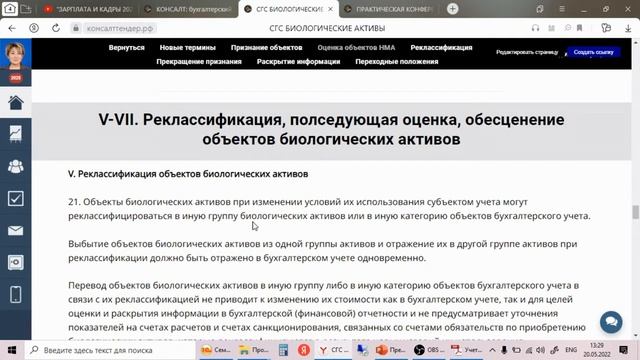The image size is (640, 360).
Task: Open the Признание объектов section
Action: pos(267,47)
